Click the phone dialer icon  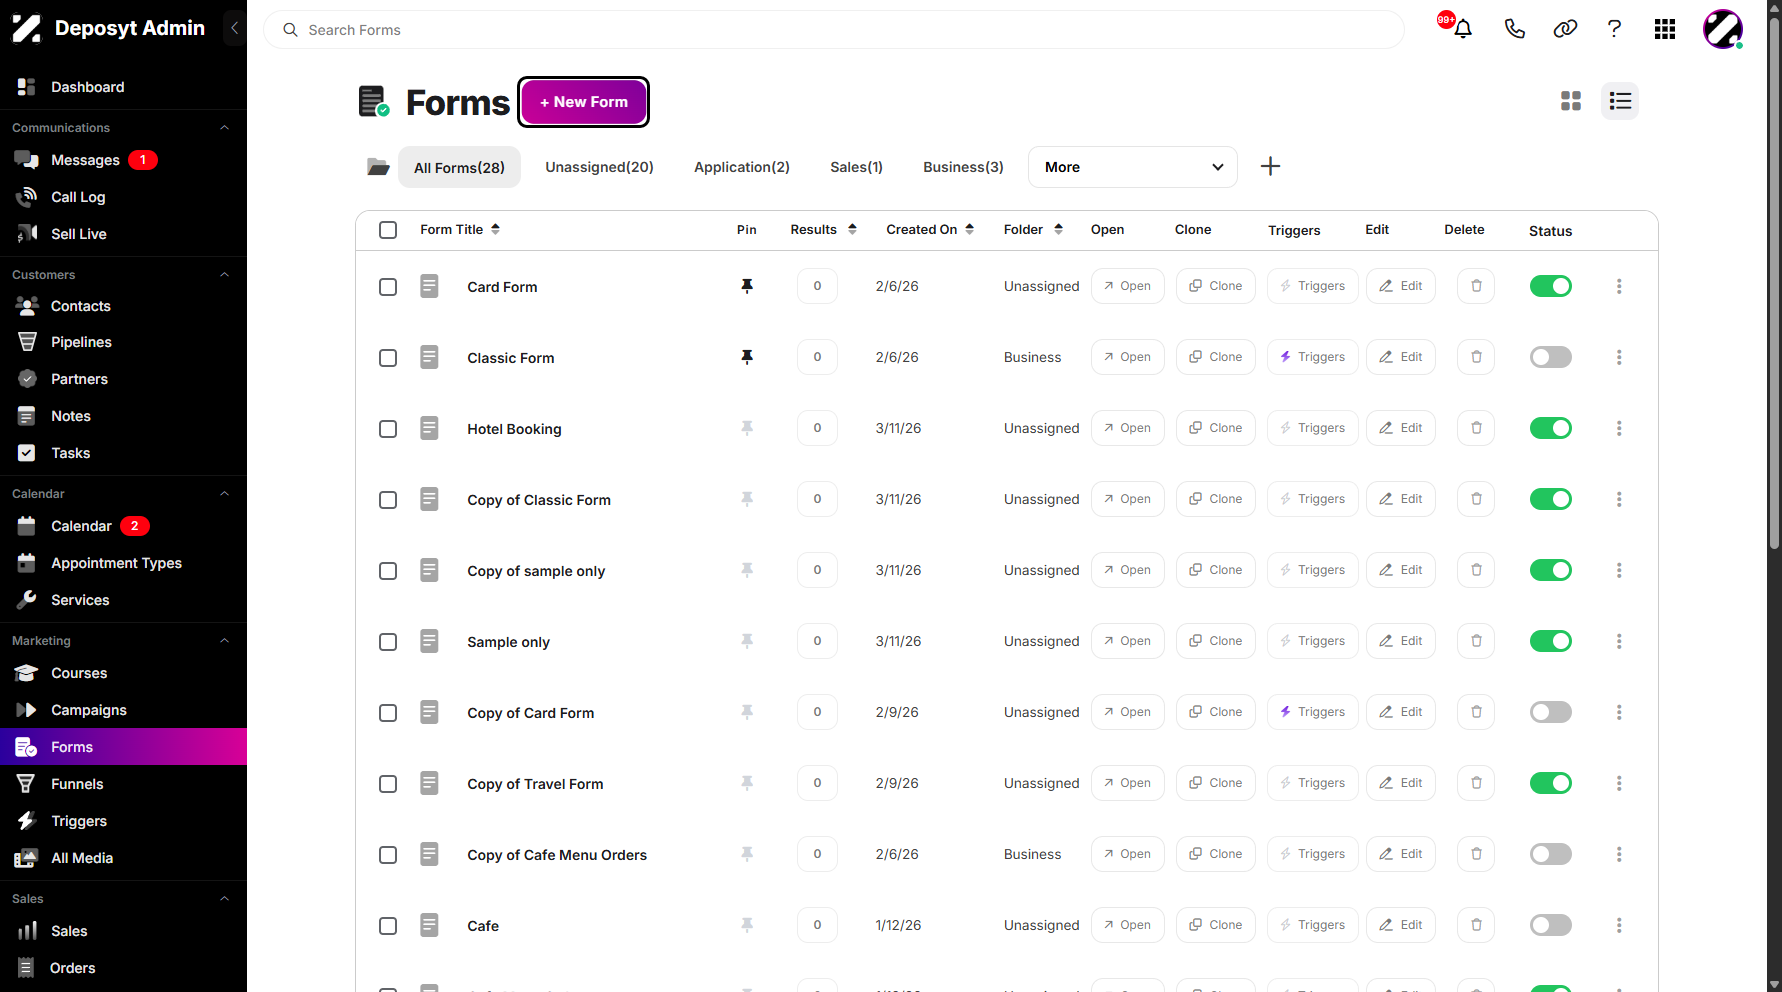tap(1514, 29)
